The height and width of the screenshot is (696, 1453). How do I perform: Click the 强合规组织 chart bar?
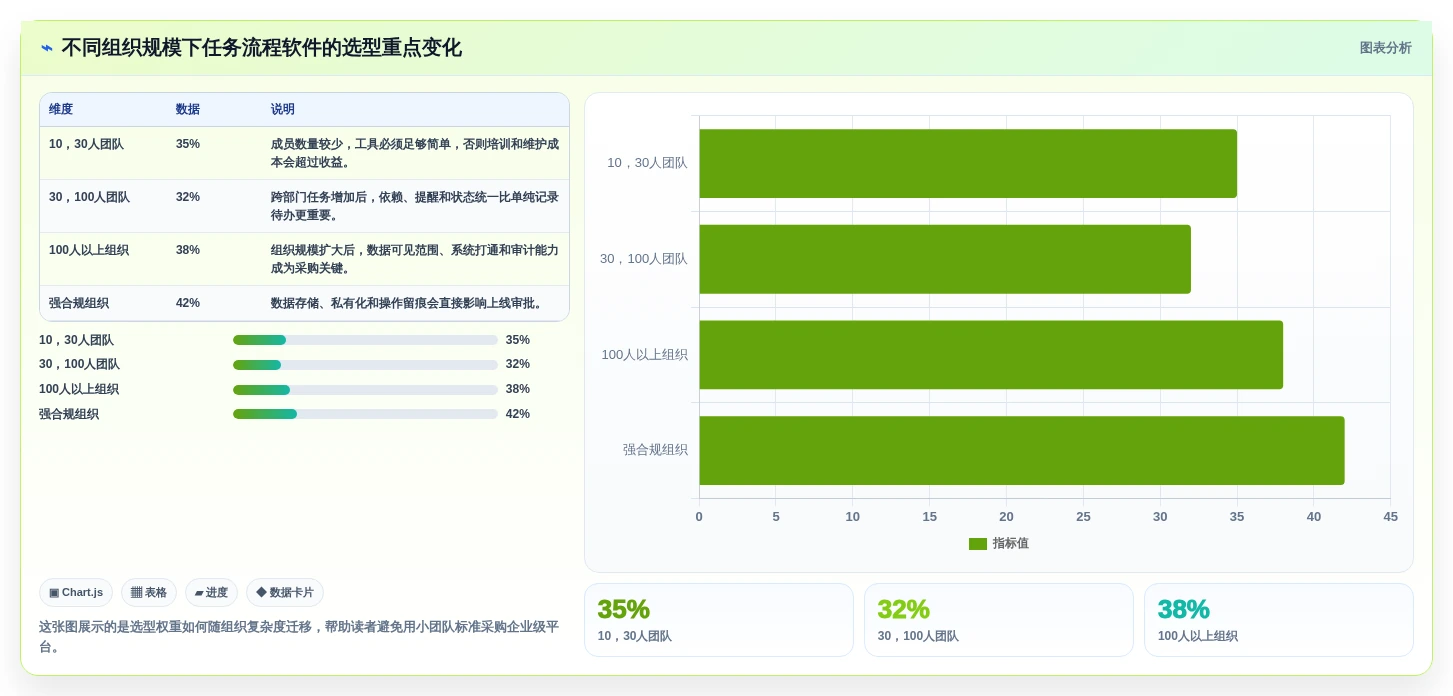click(x=1022, y=451)
